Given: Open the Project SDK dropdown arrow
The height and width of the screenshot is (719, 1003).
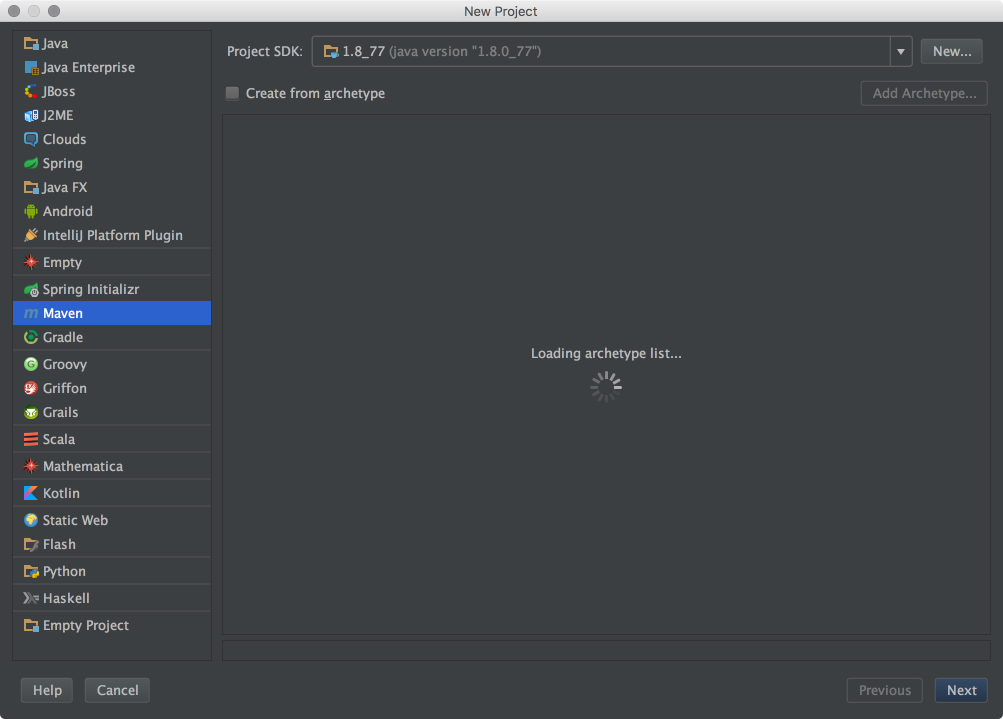Looking at the screenshot, I should (901, 52).
